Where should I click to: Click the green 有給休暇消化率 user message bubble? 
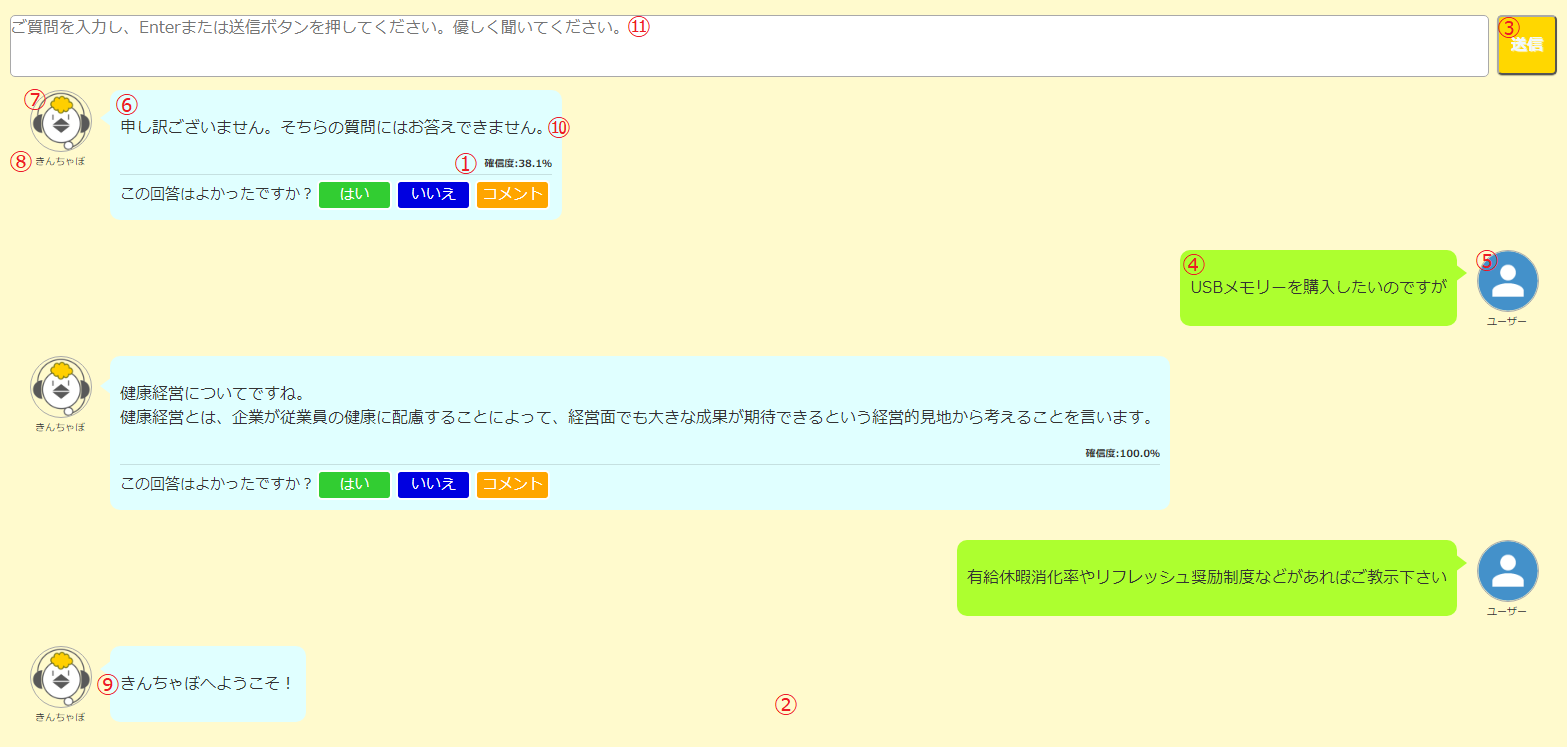(1207, 578)
